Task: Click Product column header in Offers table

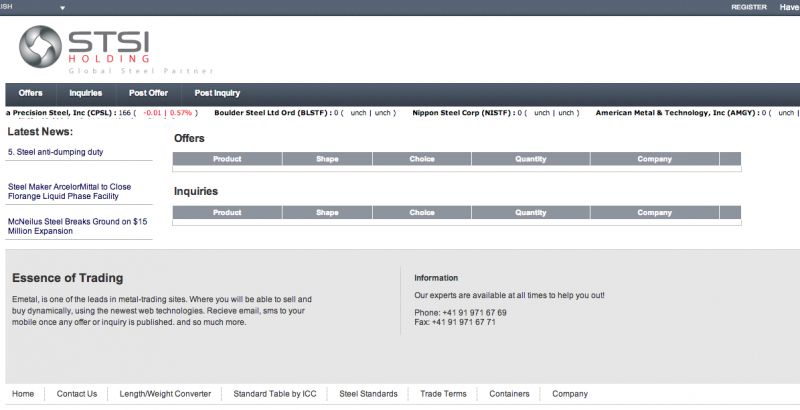Action: (x=227, y=158)
